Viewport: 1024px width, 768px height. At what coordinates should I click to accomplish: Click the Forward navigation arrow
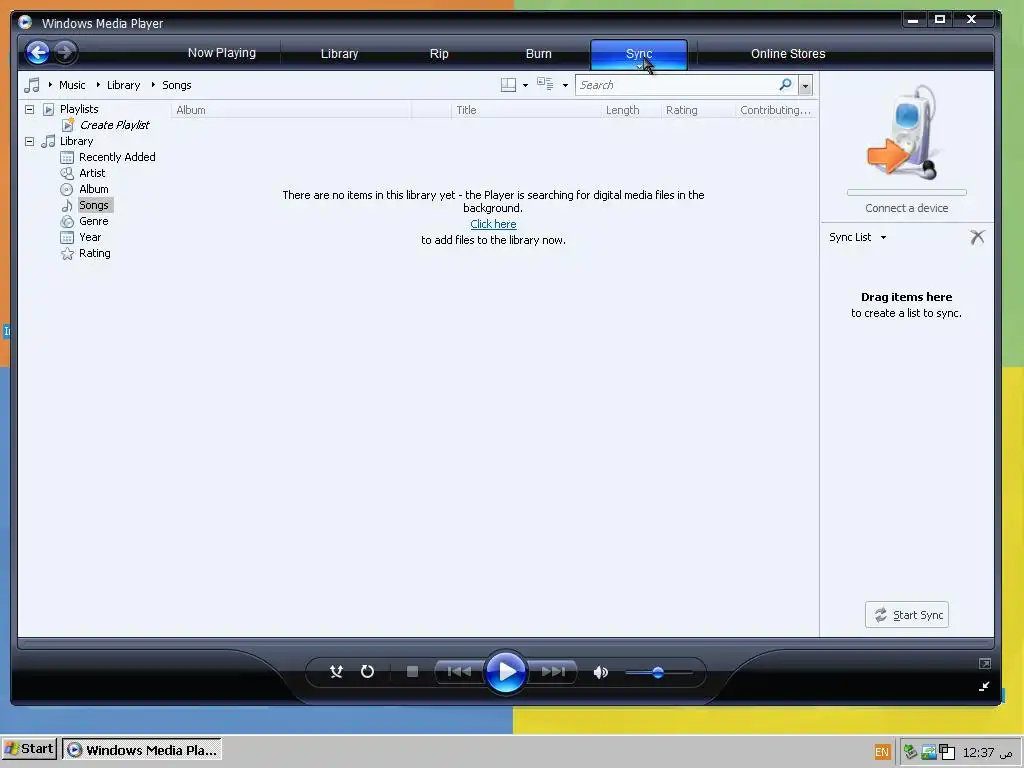click(65, 52)
